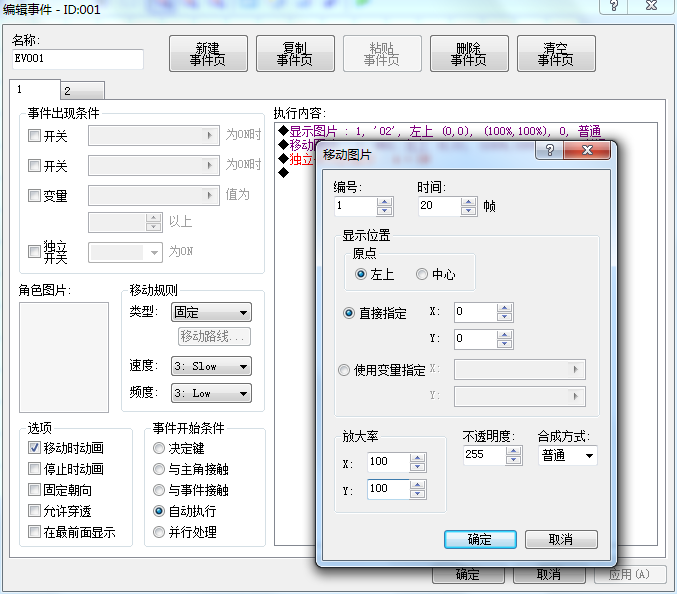This screenshot has height=594, width=677.
Task: Click 确定 in 编辑事件 window
Action: pos(468,575)
